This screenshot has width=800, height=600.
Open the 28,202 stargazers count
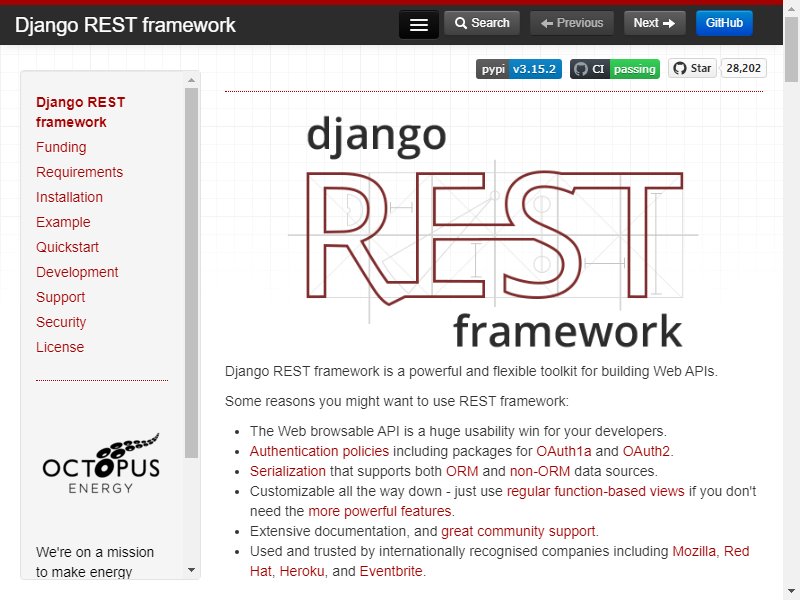(743, 68)
